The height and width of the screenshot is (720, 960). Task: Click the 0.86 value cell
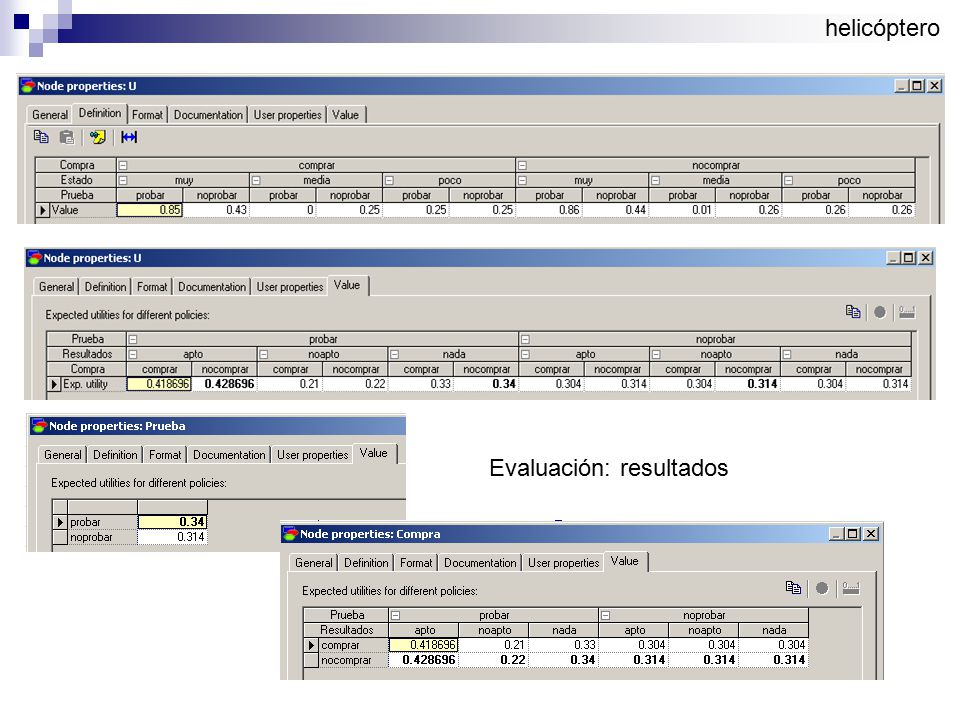tap(549, 210)
